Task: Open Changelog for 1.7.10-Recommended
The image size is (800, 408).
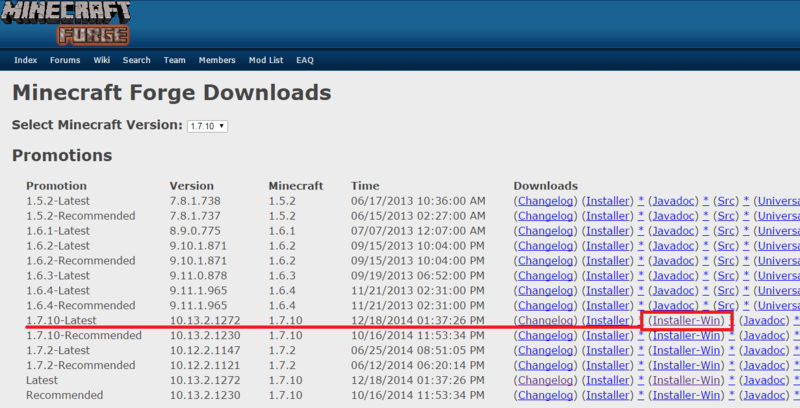Action: [x=545, y=336]
